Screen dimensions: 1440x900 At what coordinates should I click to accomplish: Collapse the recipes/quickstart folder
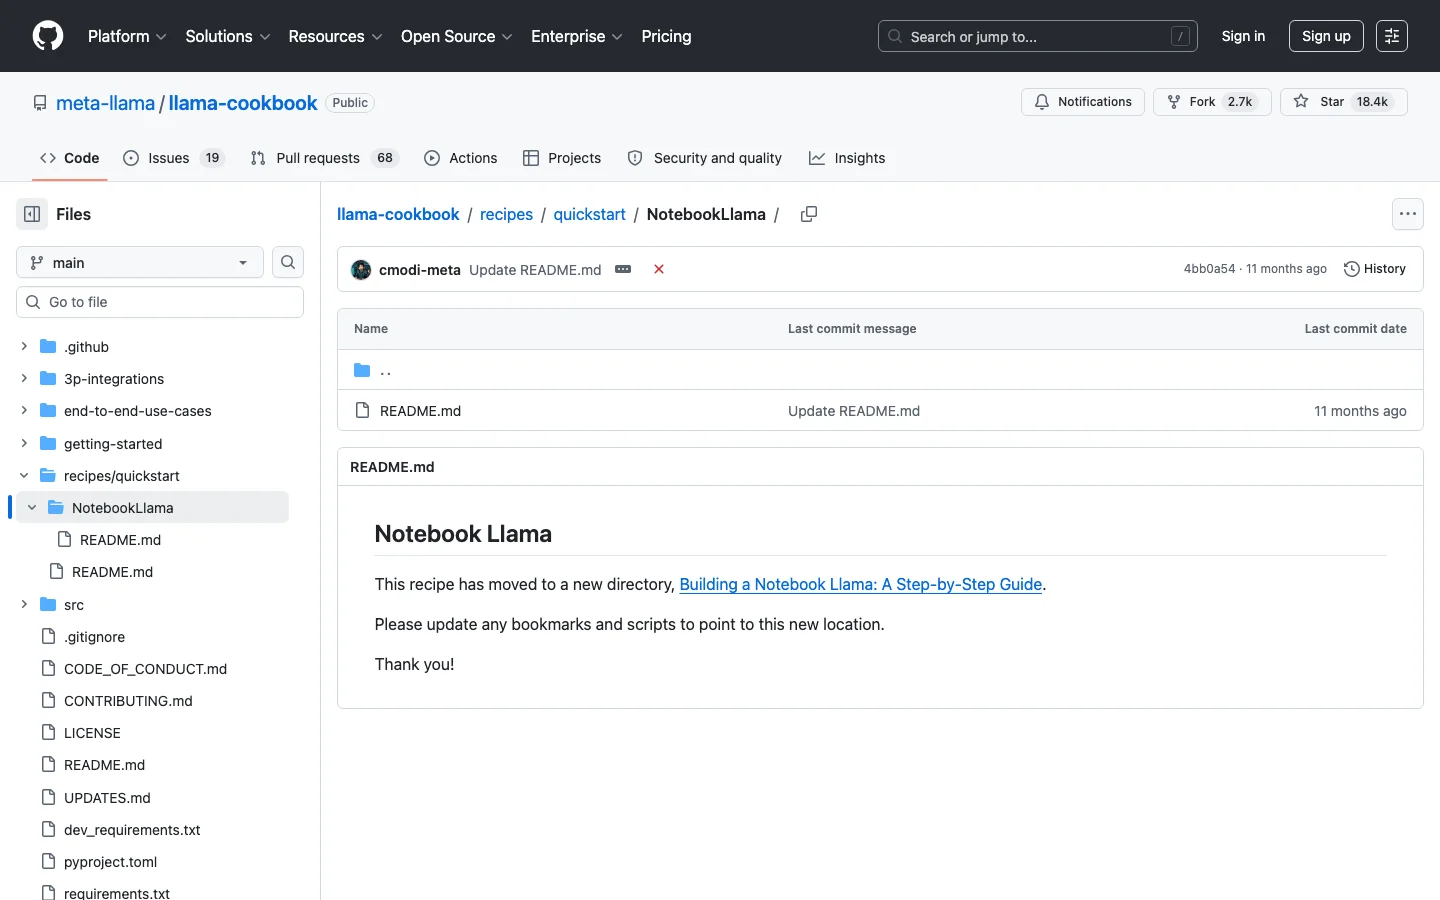point(24,476)
